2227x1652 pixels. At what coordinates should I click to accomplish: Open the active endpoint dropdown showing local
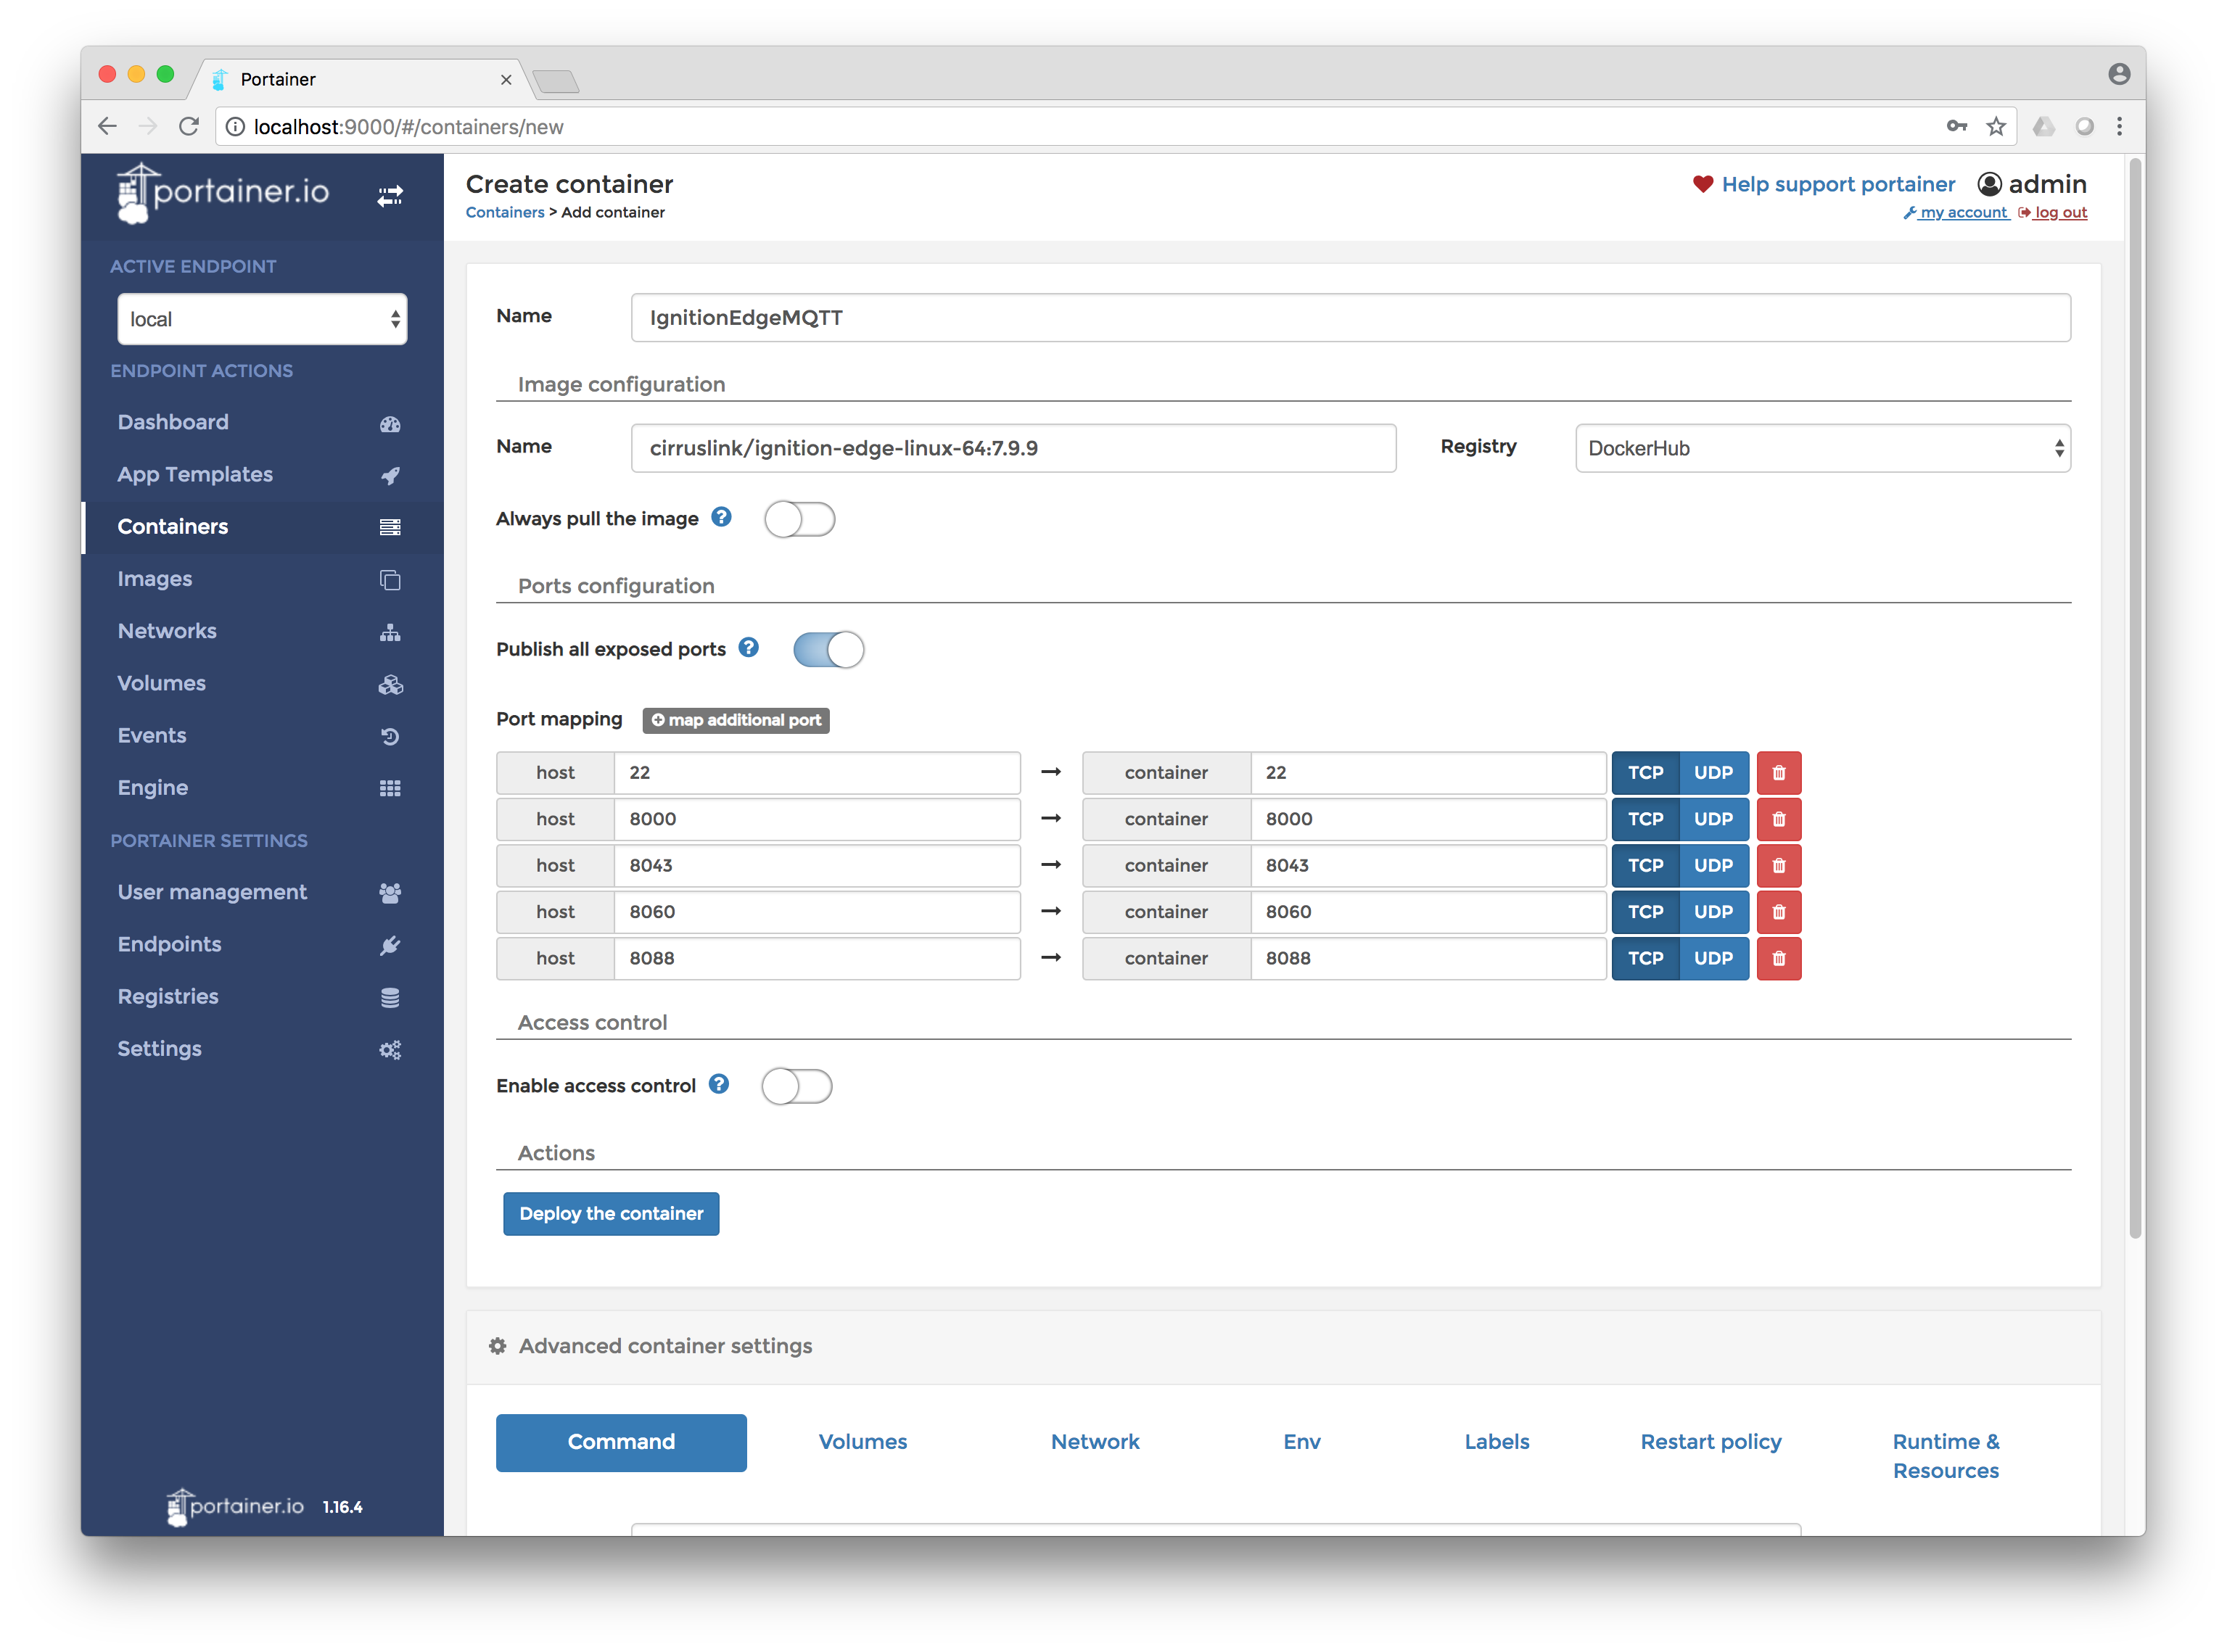pos(262,319)
